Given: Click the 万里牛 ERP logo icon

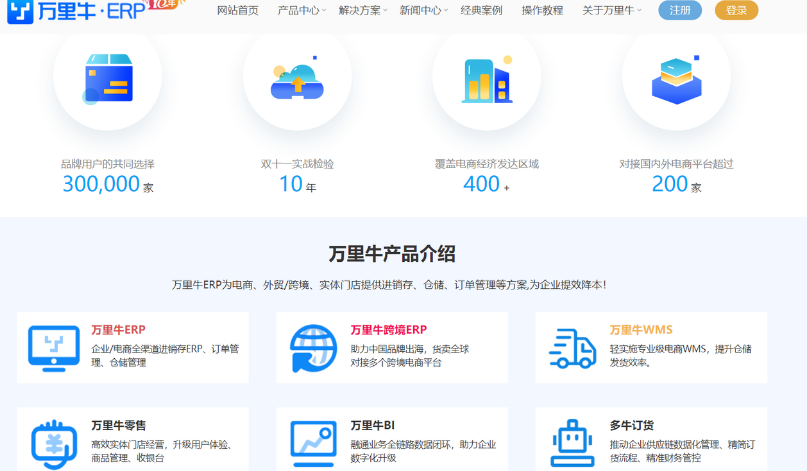Looking at the screenshot, I should click(x=20, y=11).
